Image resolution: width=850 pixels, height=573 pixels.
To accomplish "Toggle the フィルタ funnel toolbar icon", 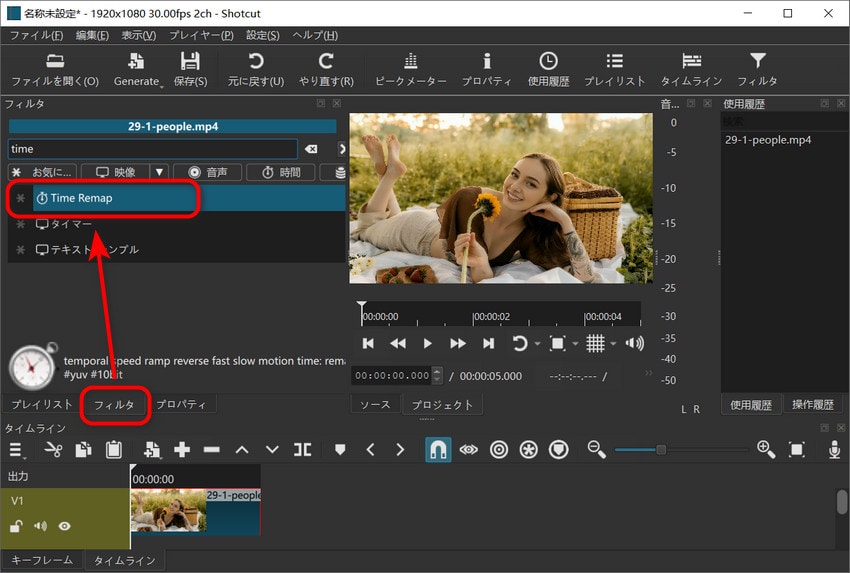I will click(x=757, y=69).
